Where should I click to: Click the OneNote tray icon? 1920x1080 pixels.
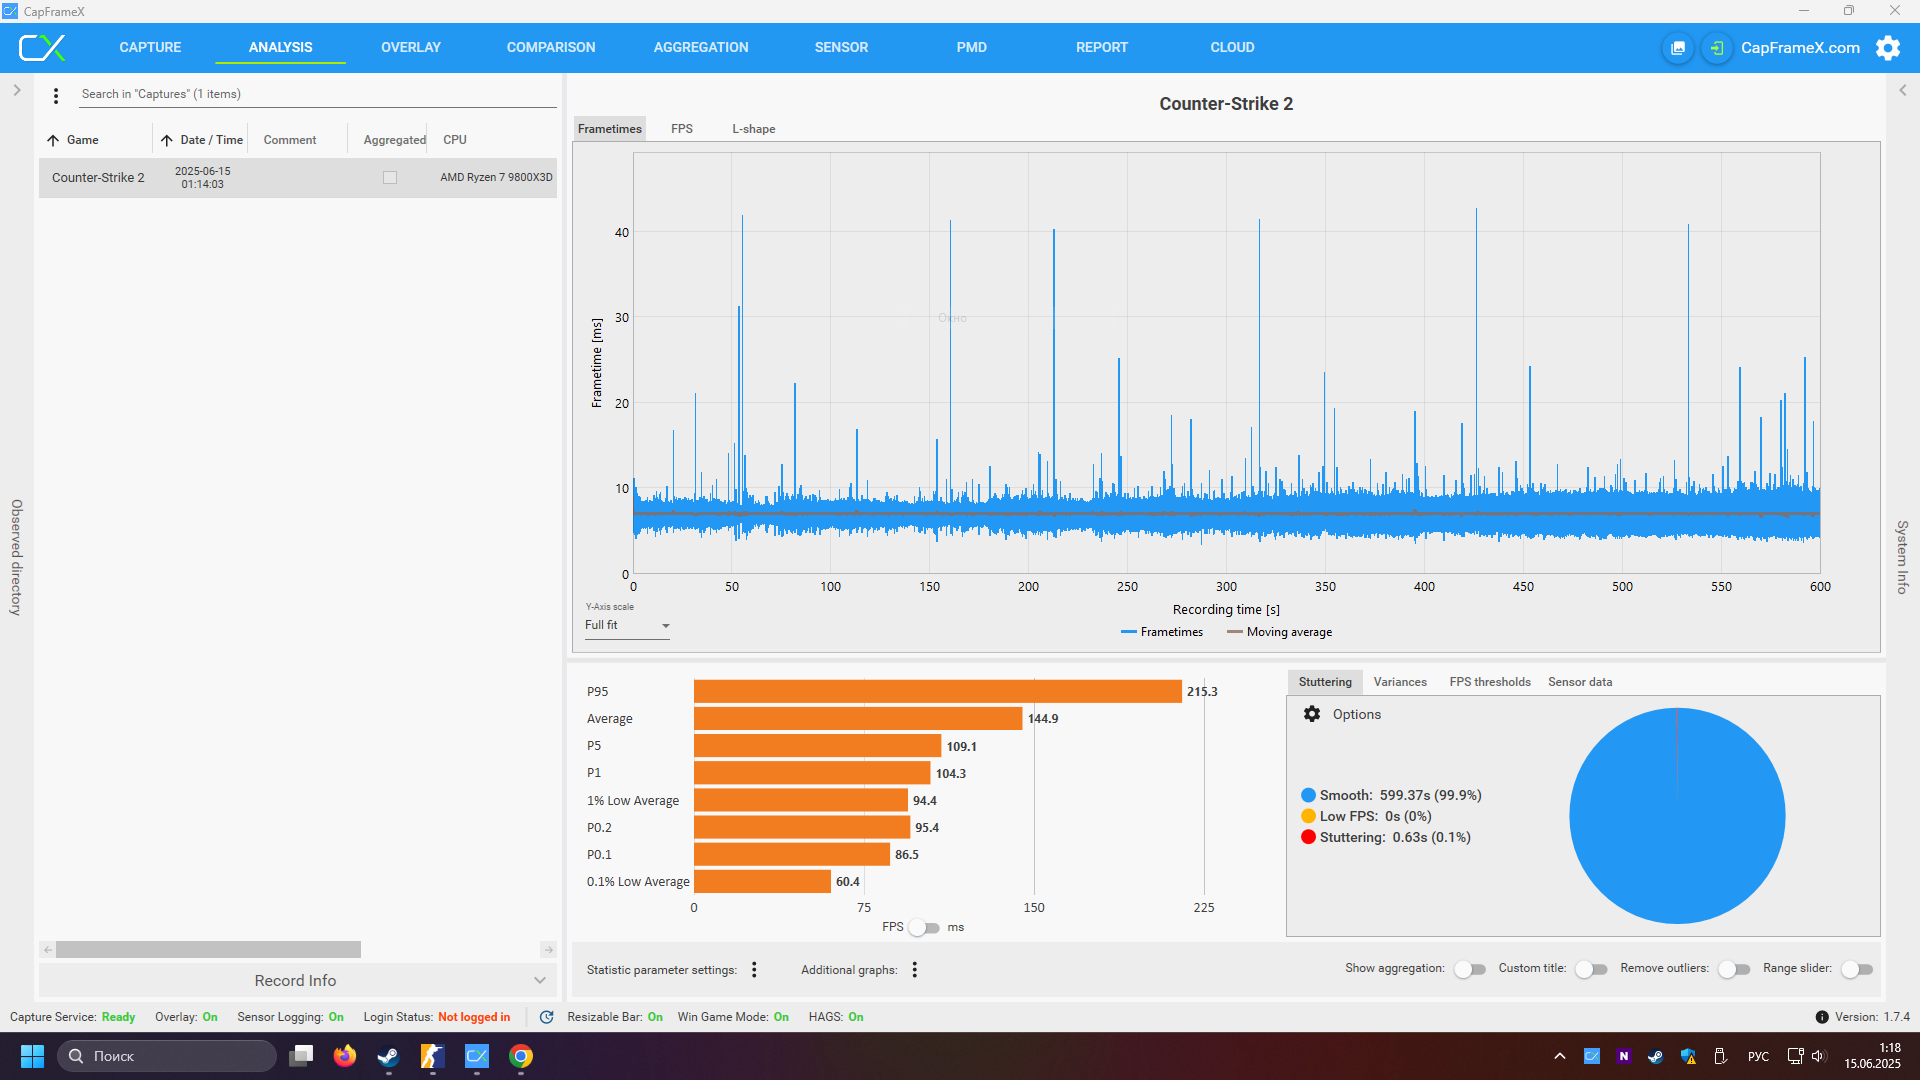pyautogui.click(x=1623, y=1056)
